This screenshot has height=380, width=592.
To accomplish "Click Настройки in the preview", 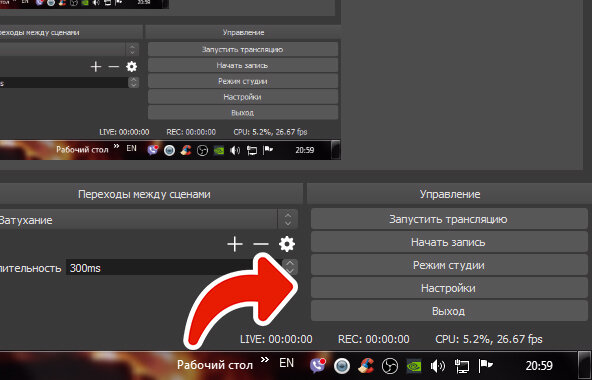I will [x=242, y=97].
